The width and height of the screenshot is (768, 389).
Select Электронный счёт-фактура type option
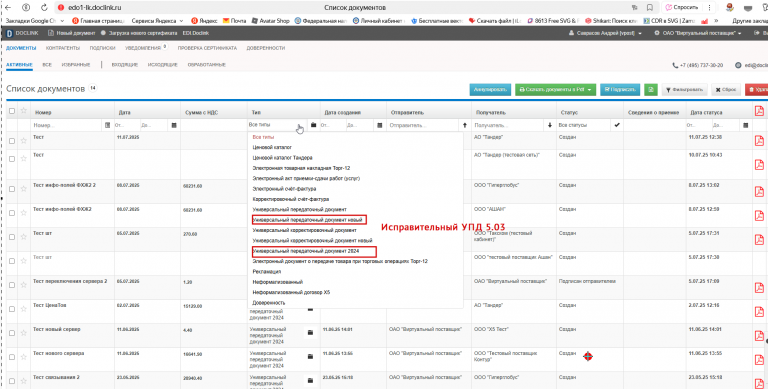point(284,189)
